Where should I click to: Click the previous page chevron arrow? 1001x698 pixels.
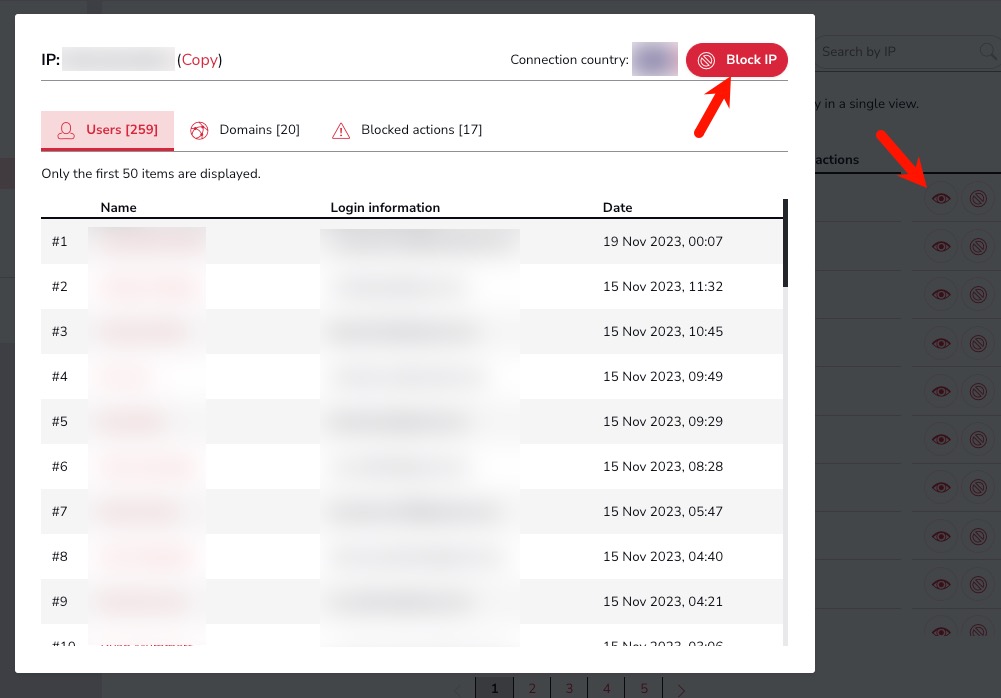458,688
